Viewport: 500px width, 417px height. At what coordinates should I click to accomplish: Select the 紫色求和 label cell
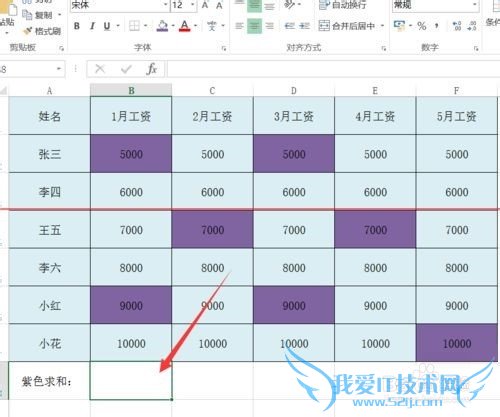click(49, 381)
